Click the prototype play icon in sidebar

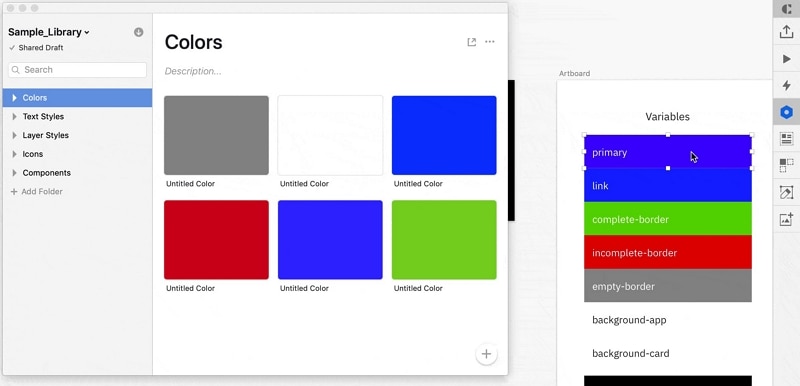point(786,59)
